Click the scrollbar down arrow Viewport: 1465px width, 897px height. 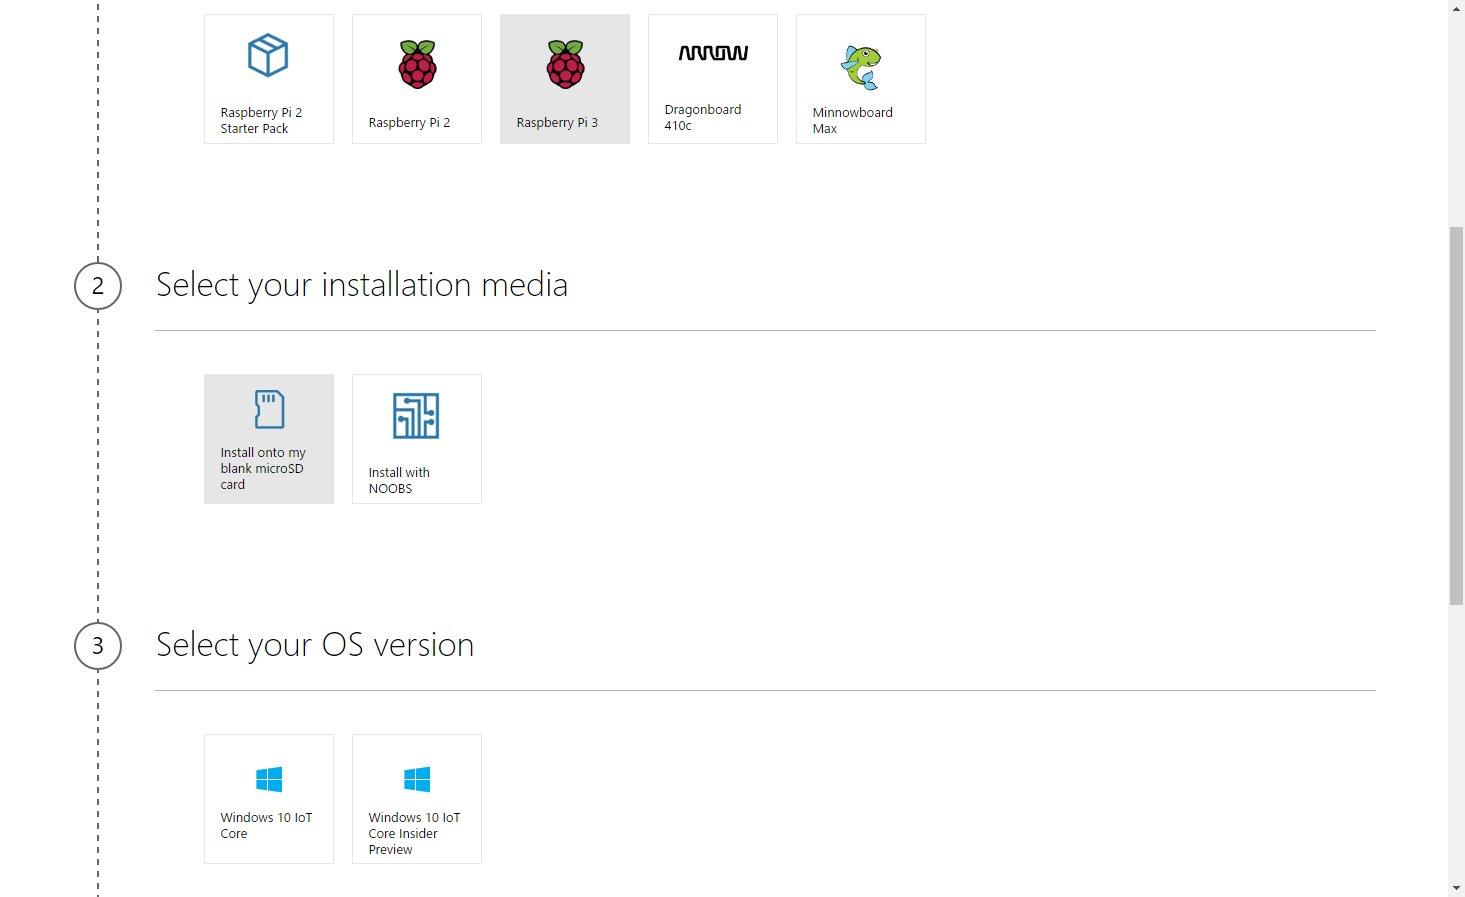1456,888
